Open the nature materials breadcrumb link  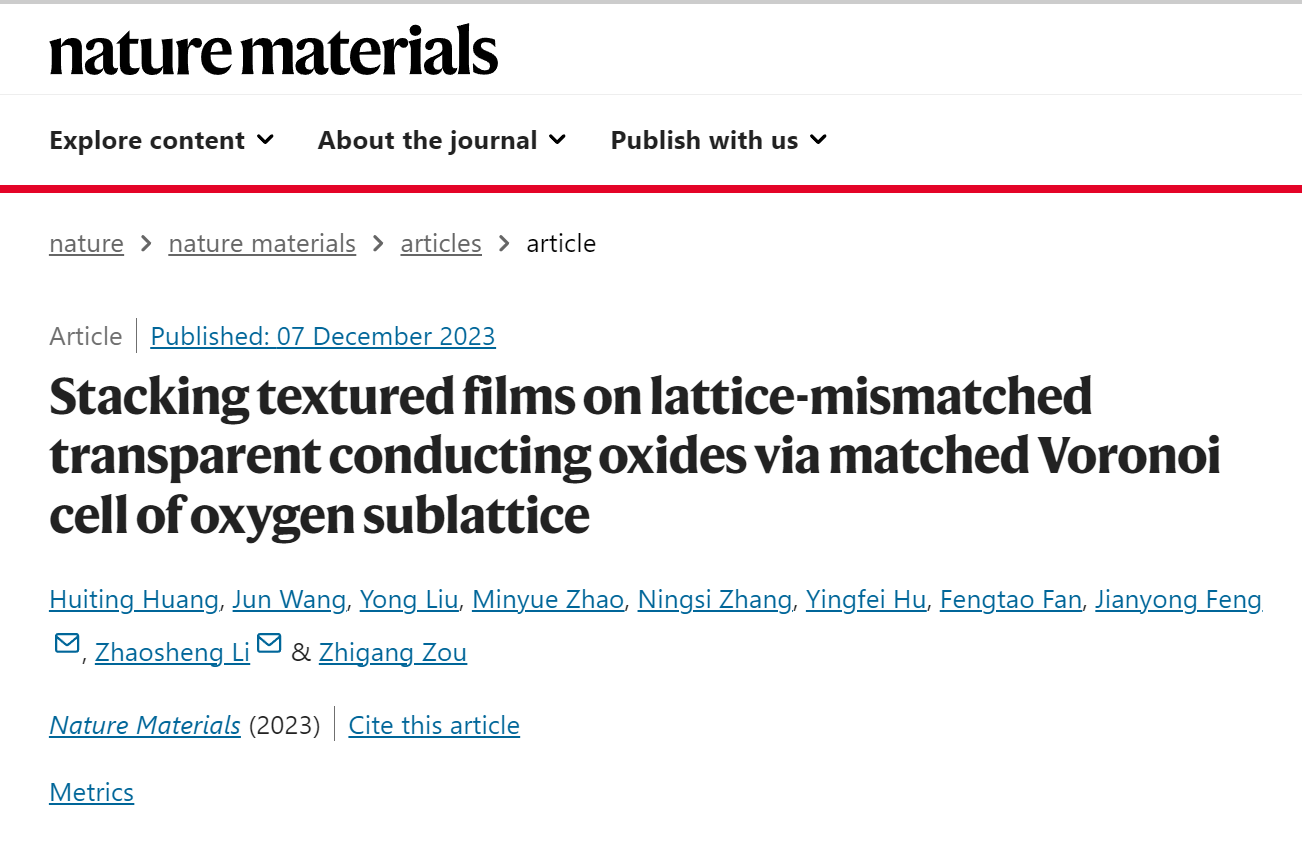262,244
